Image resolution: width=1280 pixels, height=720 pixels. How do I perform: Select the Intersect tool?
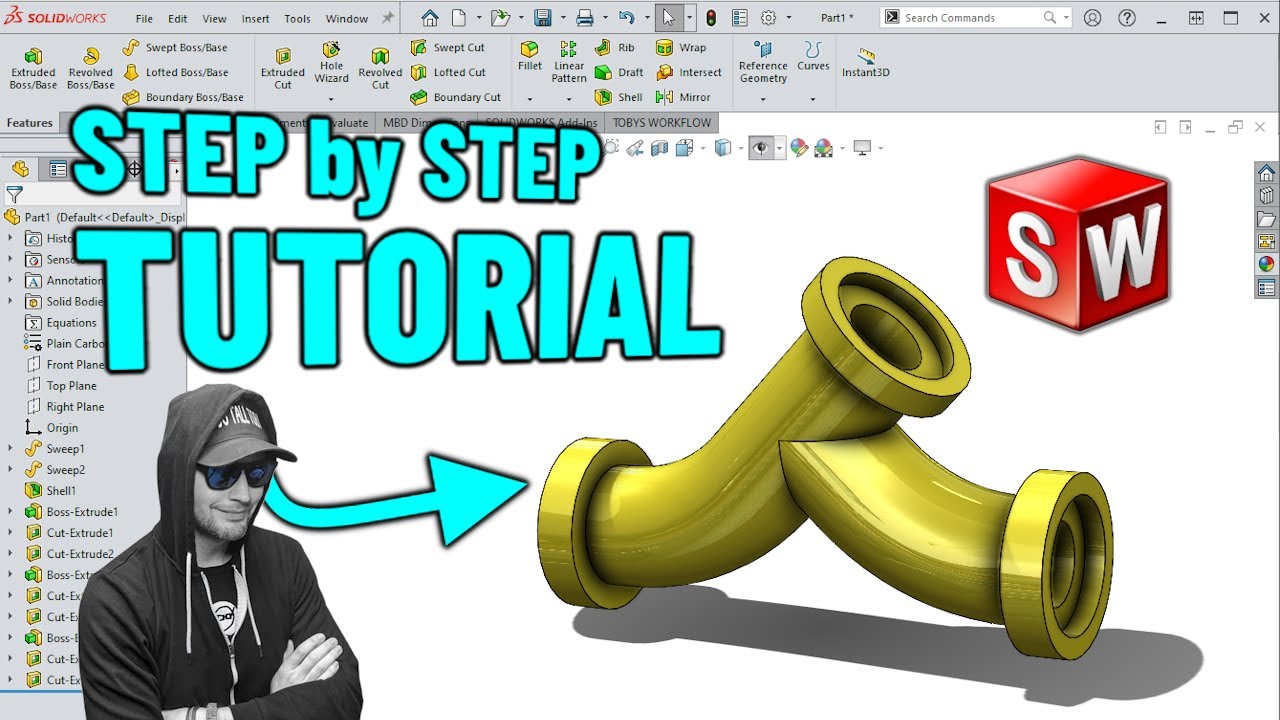click(x=689, y=72)
